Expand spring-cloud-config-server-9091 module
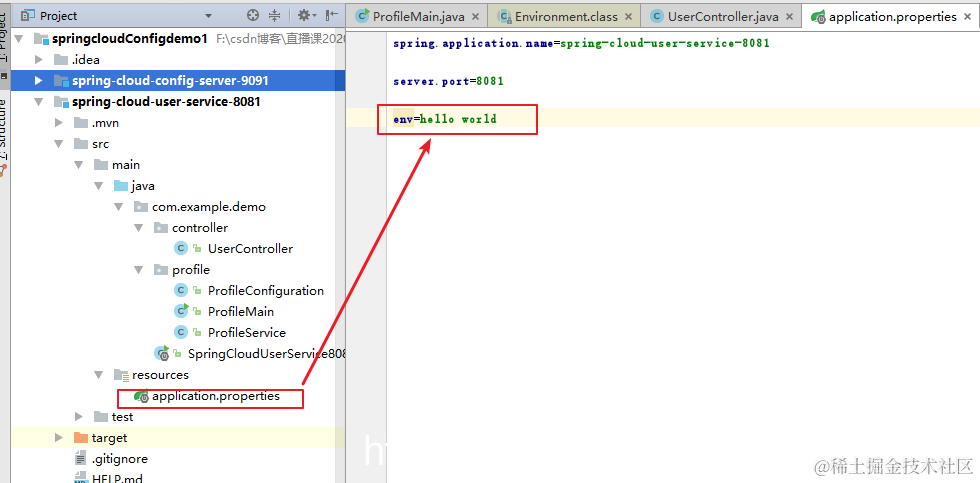Screen dimensions: 980x483 coord(39,81)
